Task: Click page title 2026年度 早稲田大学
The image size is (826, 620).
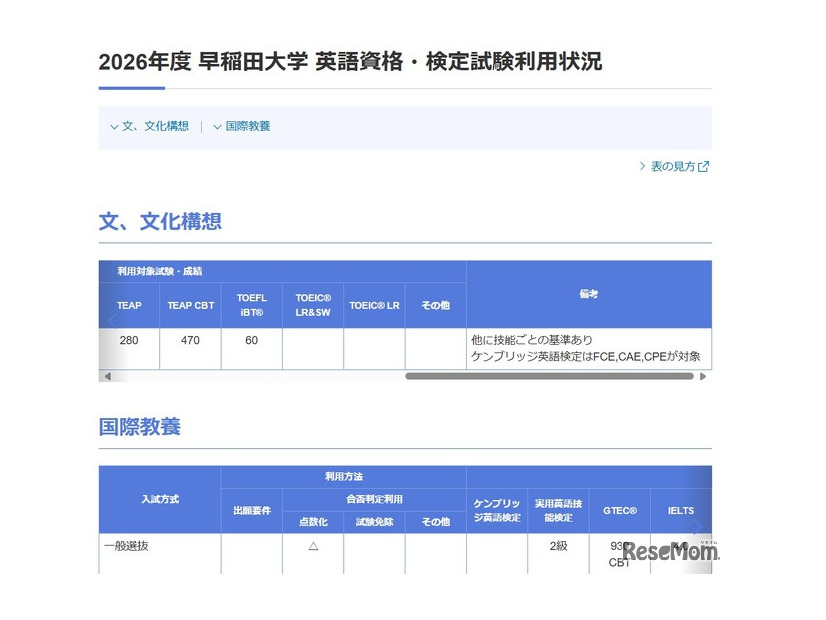Action: pos(350,62)
